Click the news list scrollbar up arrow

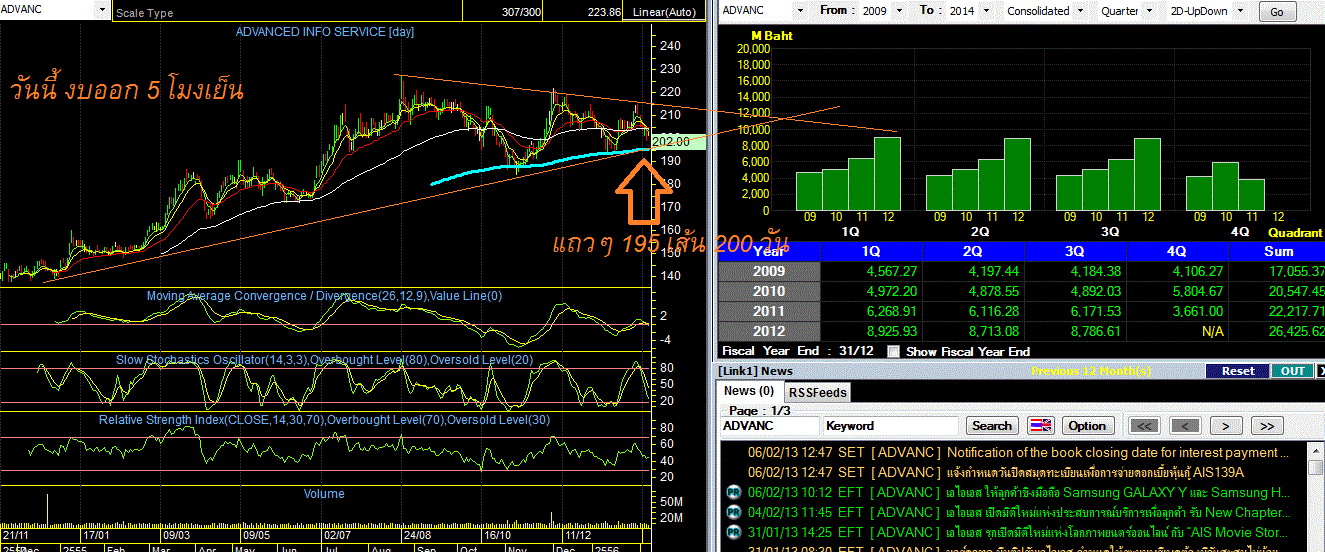pyautogui.click(x=1317, y=453)
